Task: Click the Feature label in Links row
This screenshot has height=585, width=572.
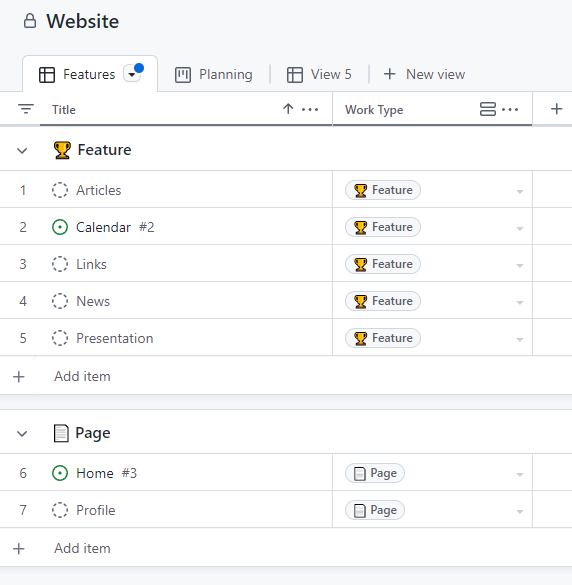Action: click(383, 264)
